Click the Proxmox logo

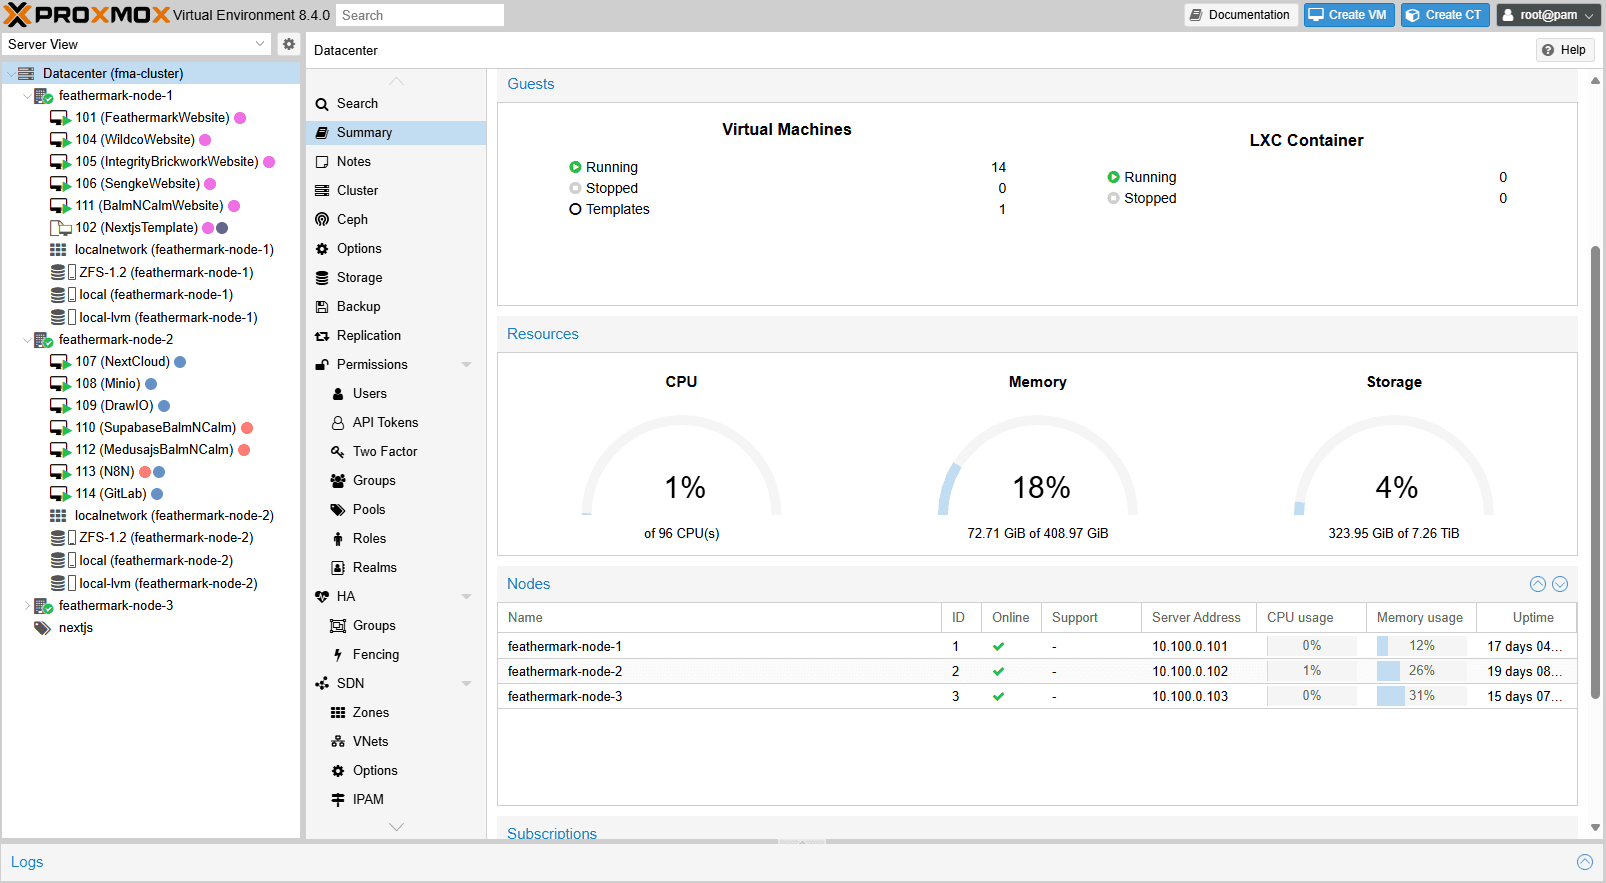(87, 15)
